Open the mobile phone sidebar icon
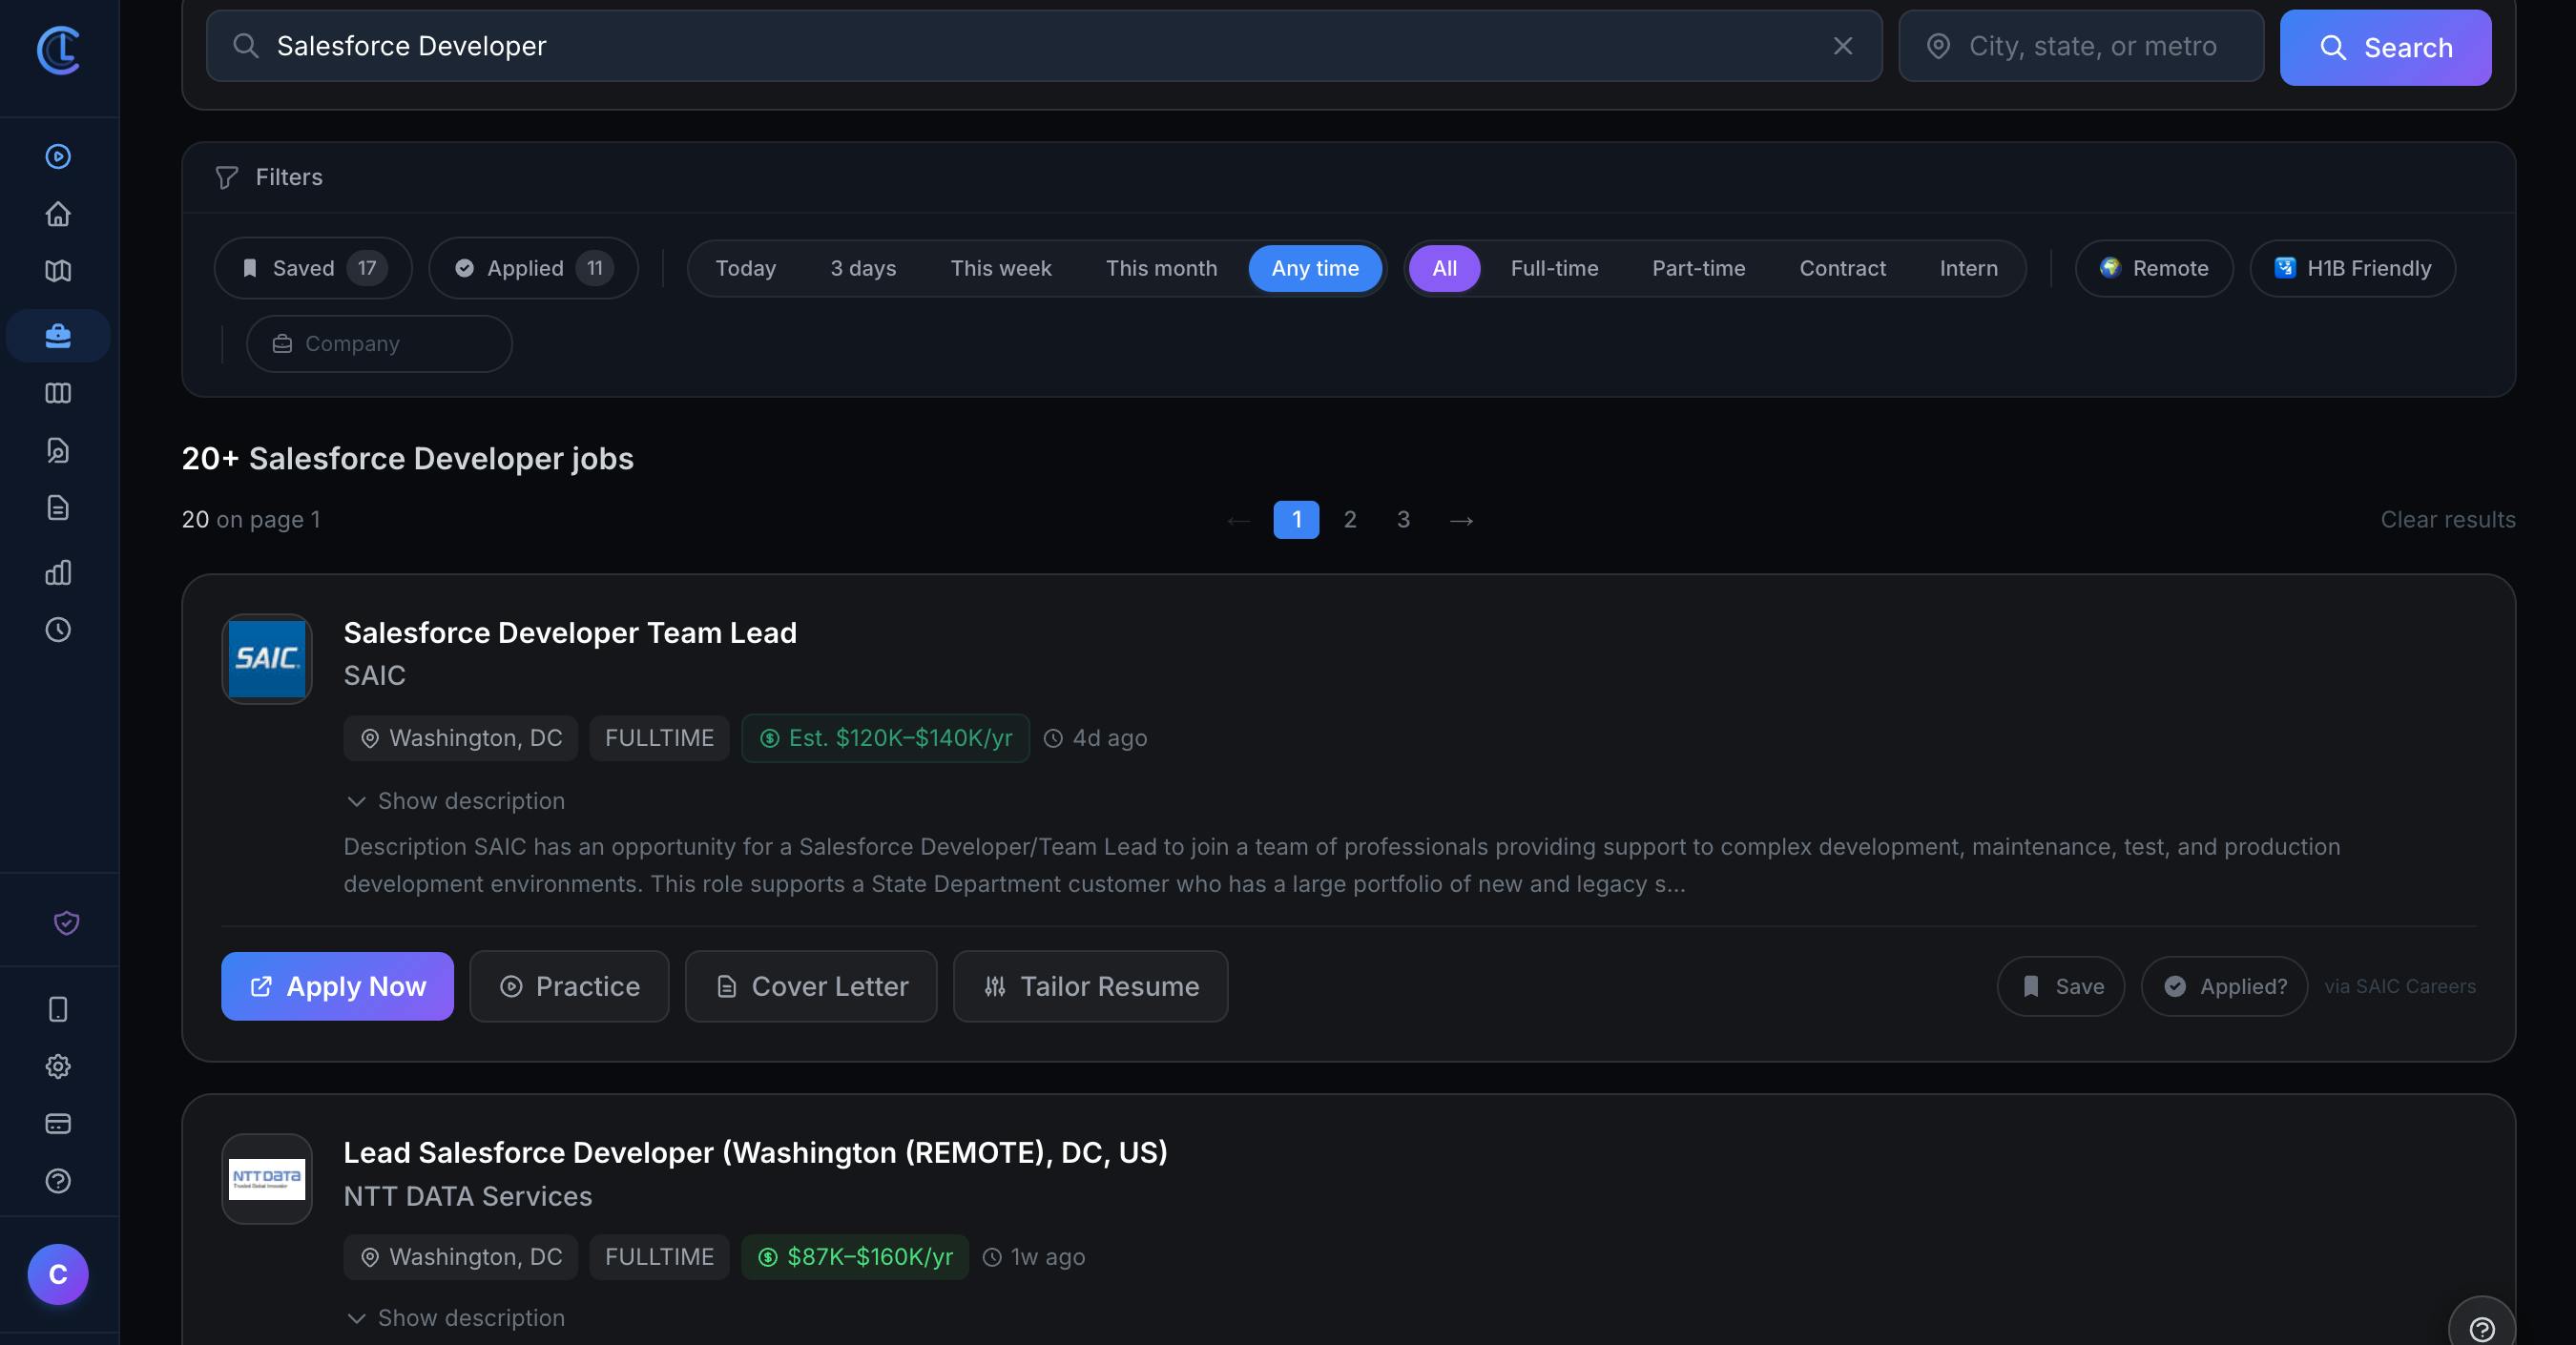This screenshot has width=2576, height=1345. click(x=58, y=1009)
